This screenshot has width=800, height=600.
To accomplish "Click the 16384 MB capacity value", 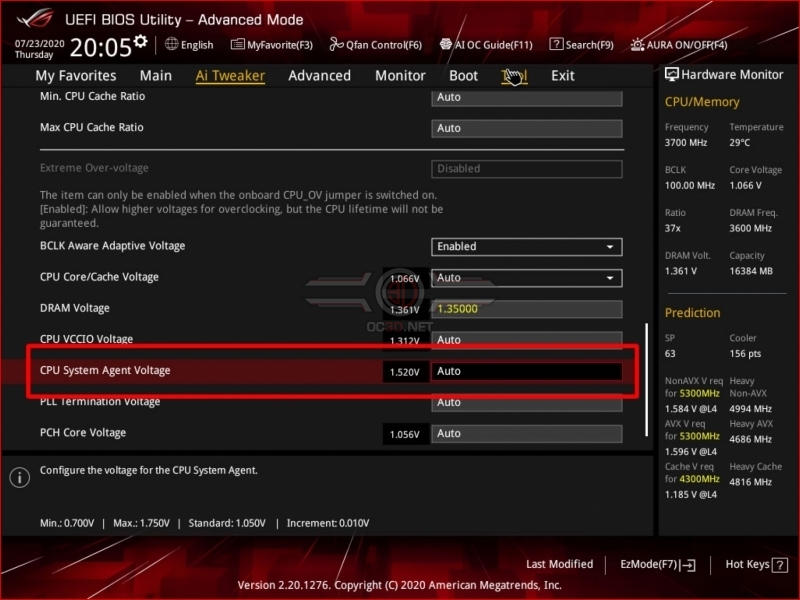I will pos(751,271).
